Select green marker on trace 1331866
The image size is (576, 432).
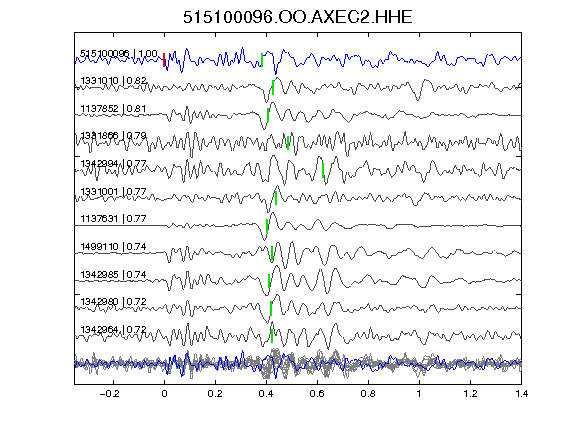tap(288, 143)
